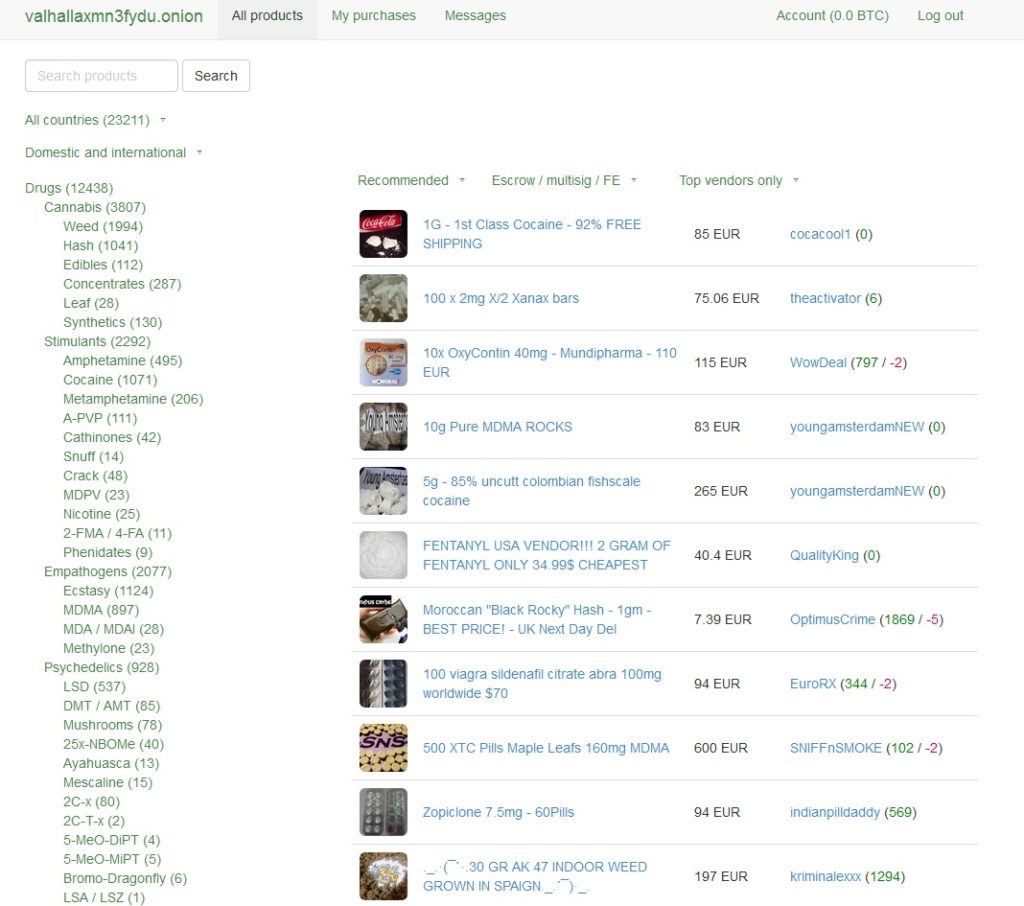Open Domestic and international dropdown

(x=113, y=153)
